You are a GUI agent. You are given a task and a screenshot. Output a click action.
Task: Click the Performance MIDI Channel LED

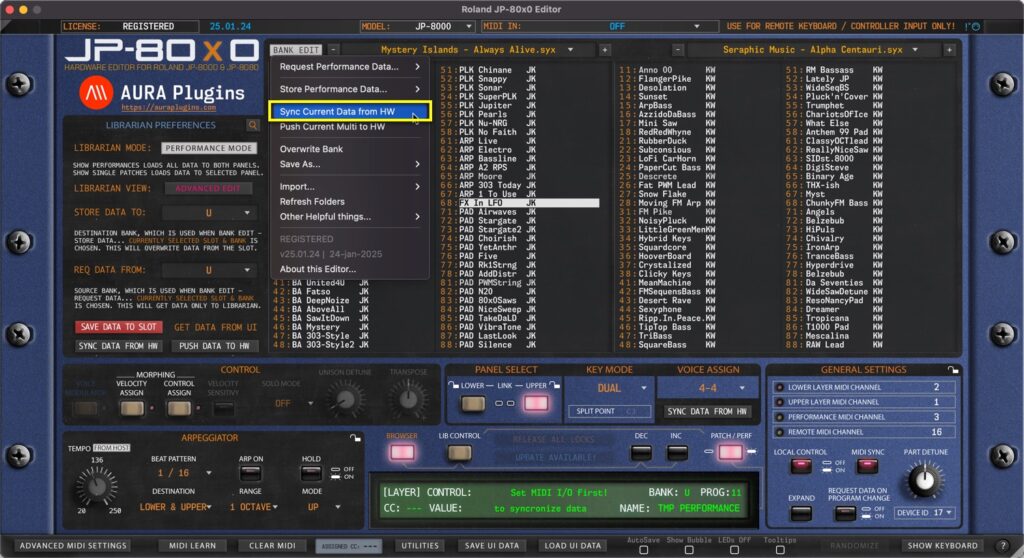click(780, 417)
